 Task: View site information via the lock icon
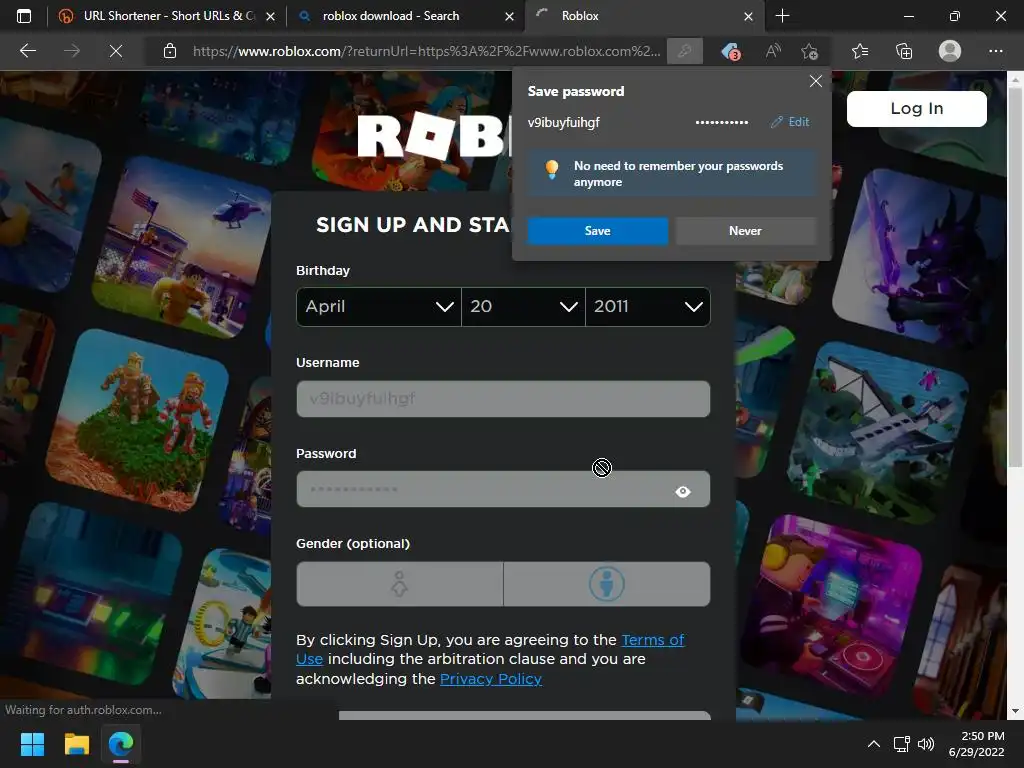tap(170, 51)
